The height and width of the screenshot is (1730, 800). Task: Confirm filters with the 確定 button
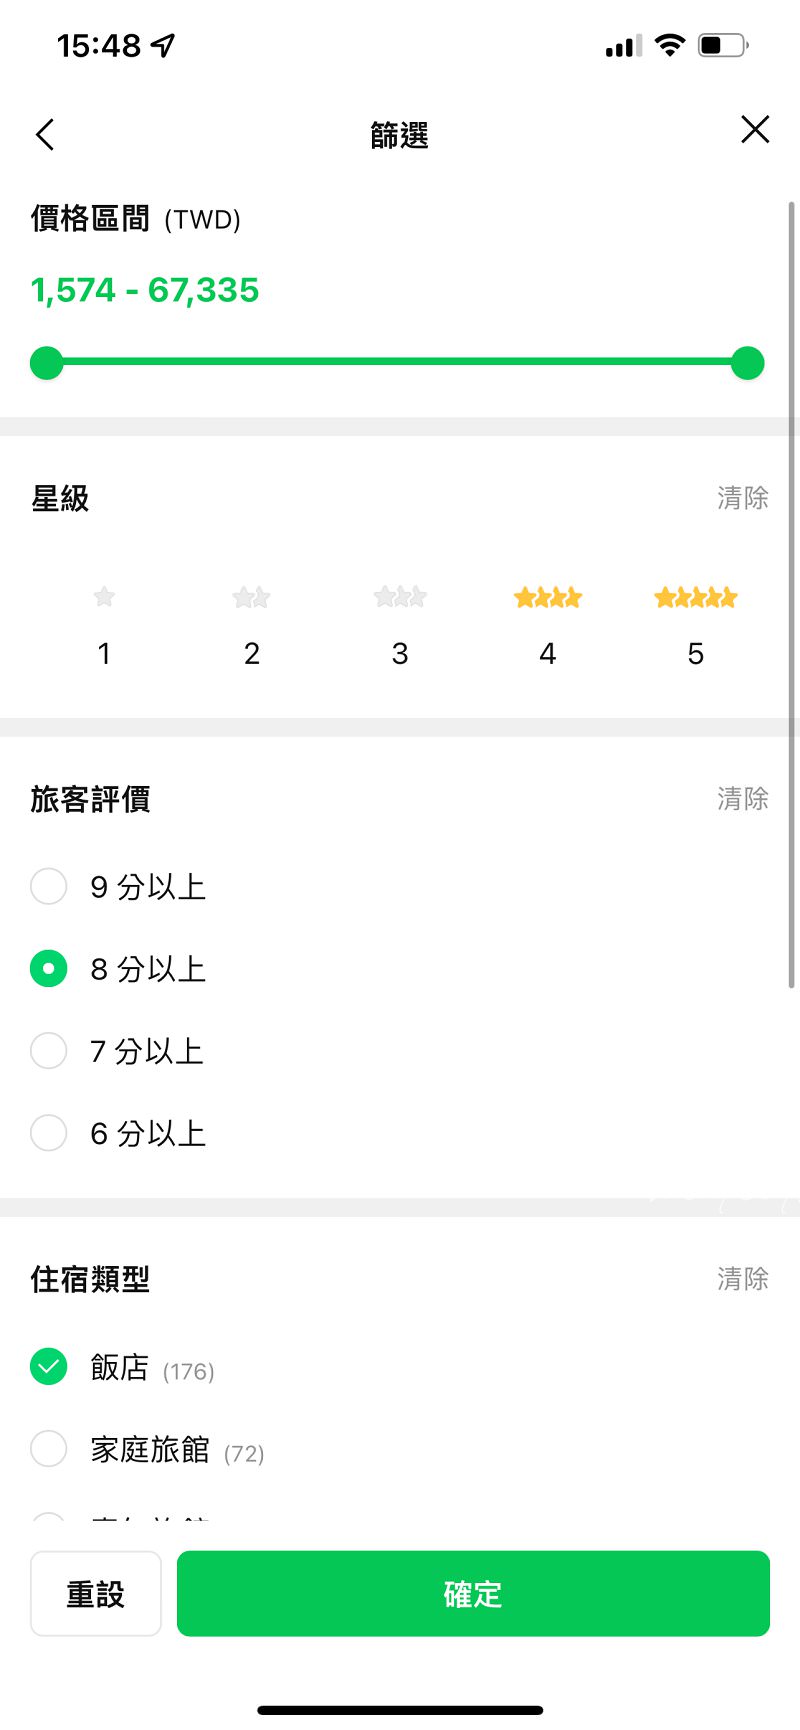473,1594
